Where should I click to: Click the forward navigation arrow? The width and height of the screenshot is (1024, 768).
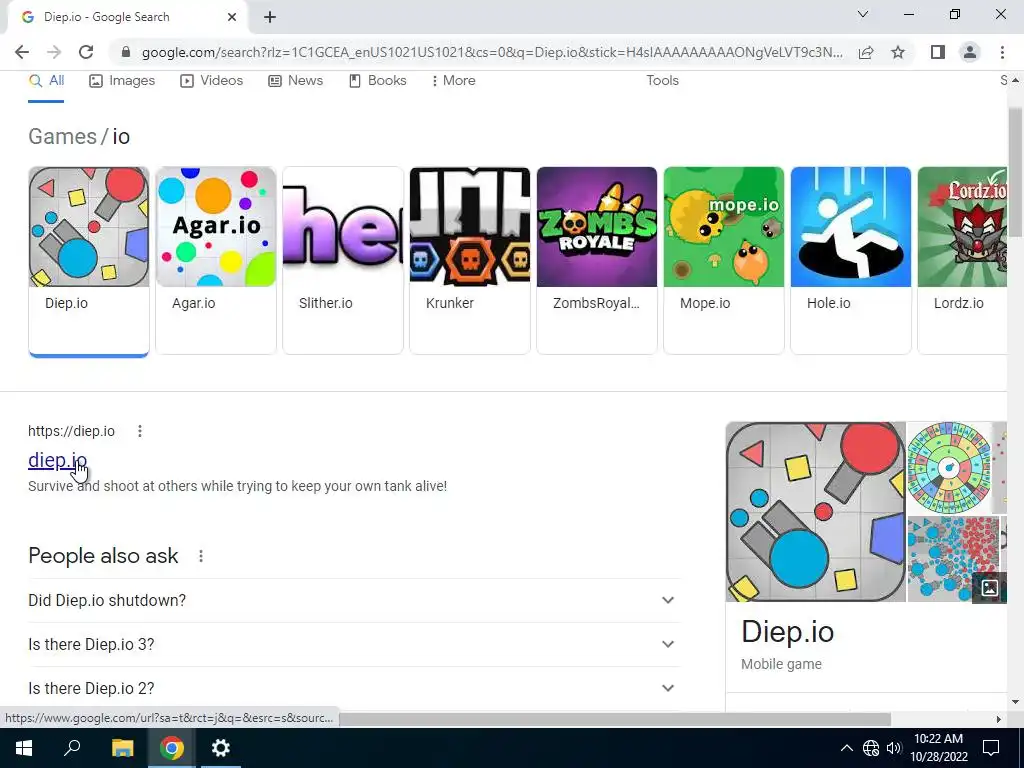tap(54, 52)
